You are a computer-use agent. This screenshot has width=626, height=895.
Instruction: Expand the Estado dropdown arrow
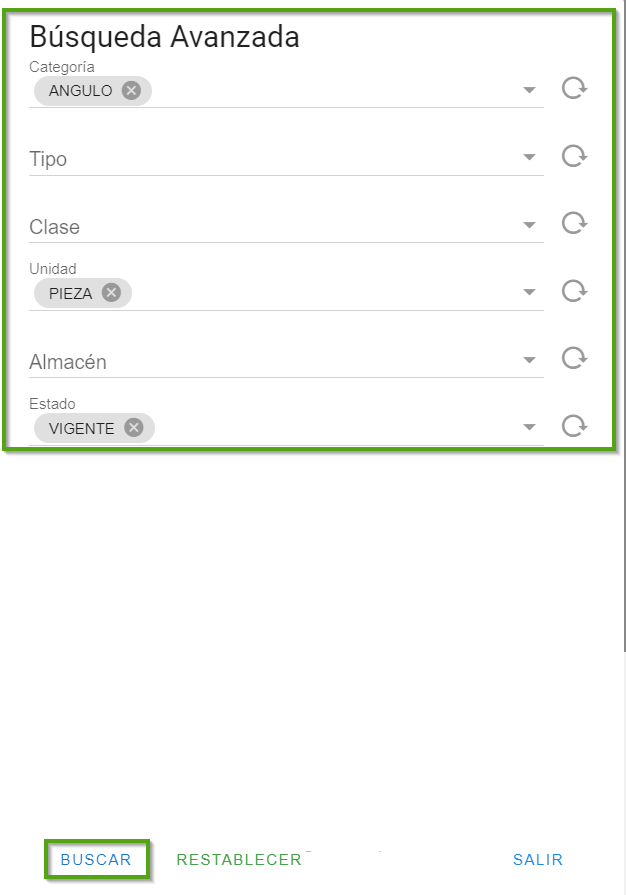tap(530, 428)
